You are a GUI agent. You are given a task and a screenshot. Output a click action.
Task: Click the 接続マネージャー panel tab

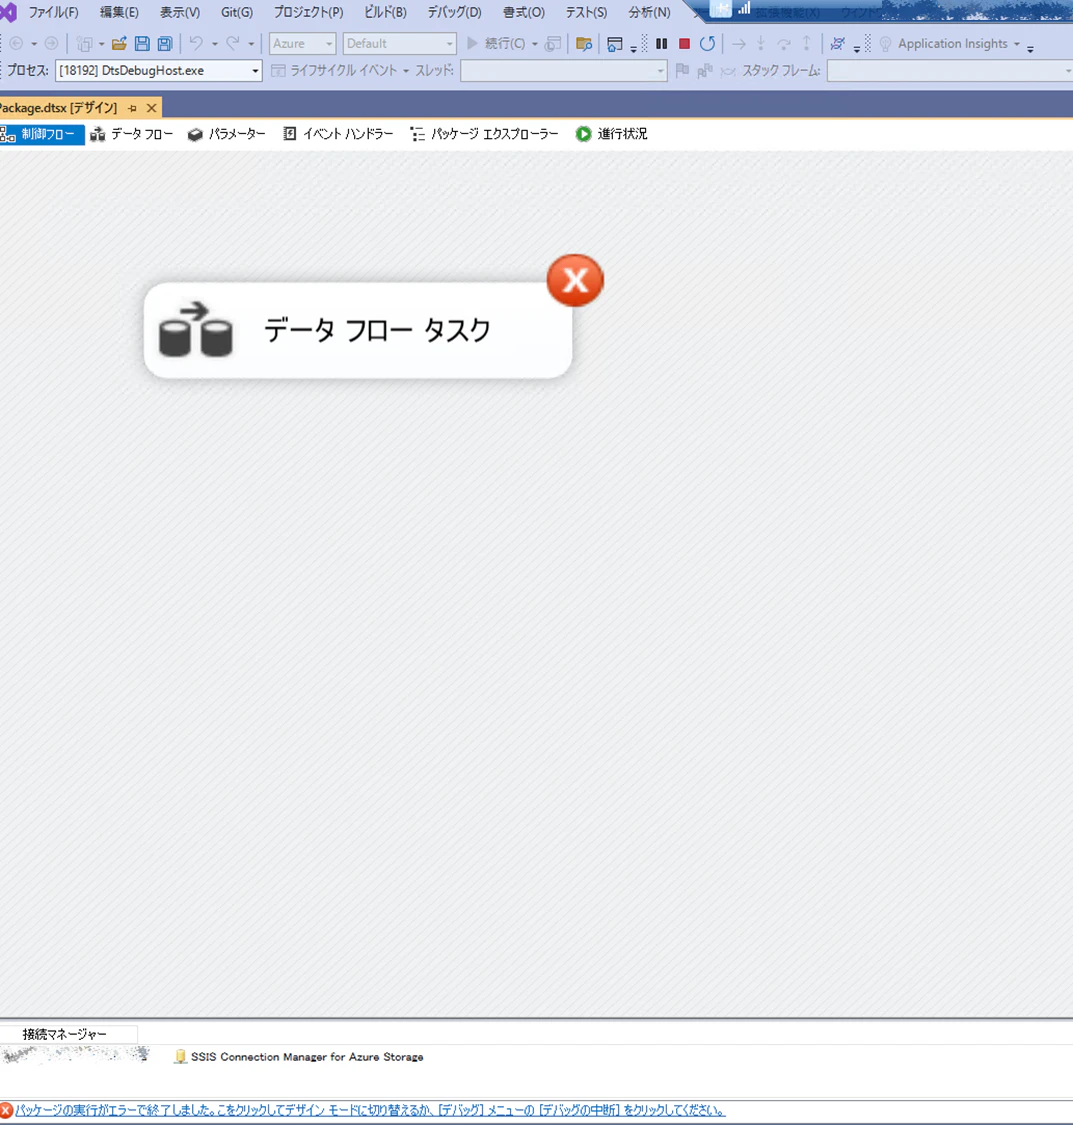pyautogui.click(x=65, y=1034)
